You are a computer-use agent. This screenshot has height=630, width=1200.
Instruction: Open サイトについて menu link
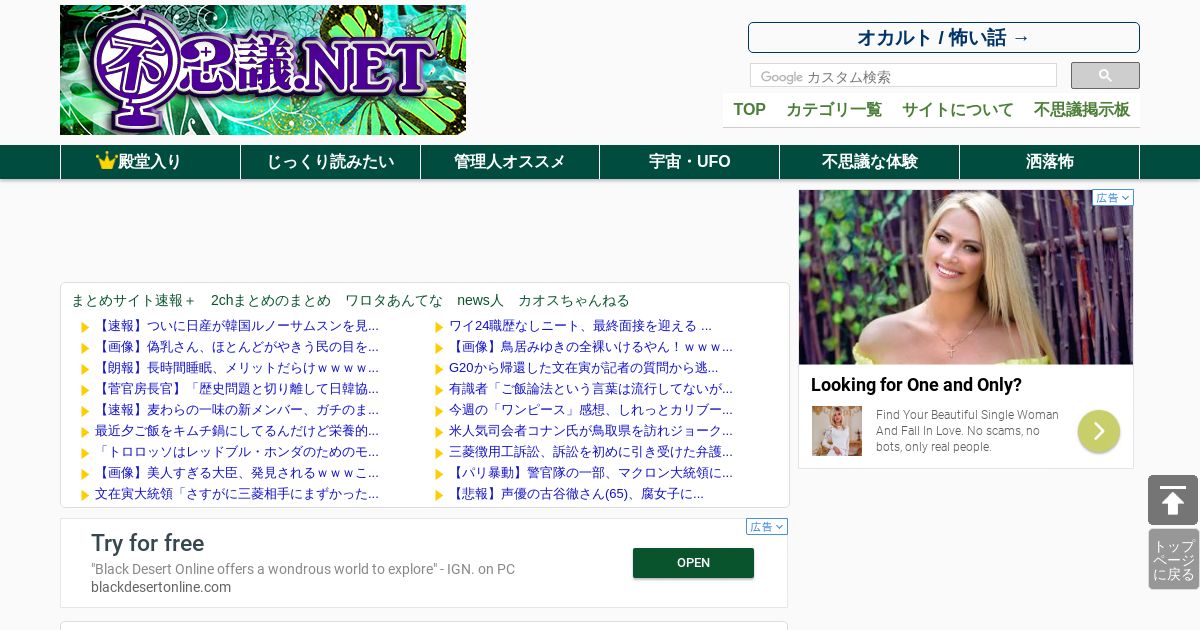click(958, 110)
